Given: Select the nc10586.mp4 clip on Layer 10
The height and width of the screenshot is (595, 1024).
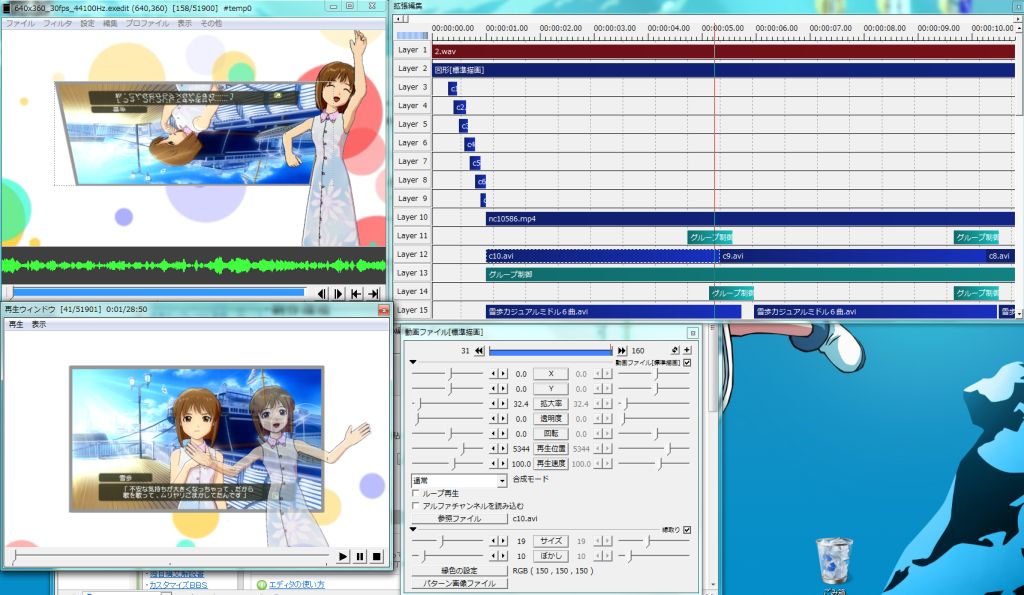Looking at the screenshot, I should tap(750, 219).
